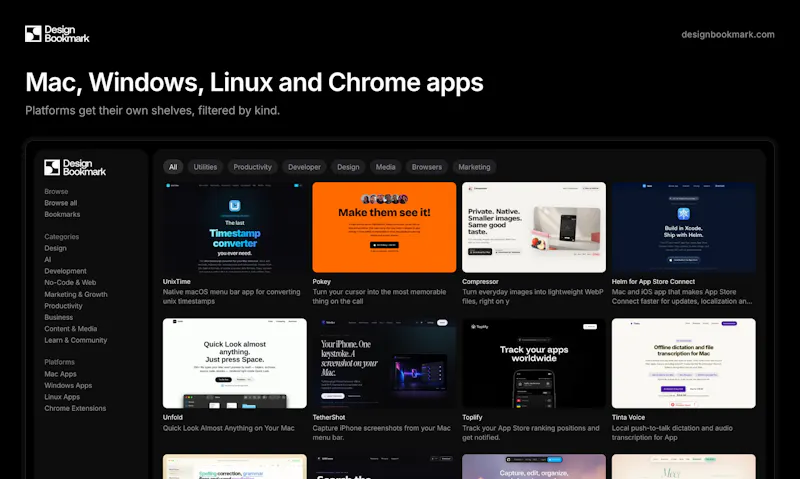Open Bookmarks in sidebar

click(62, 214)
